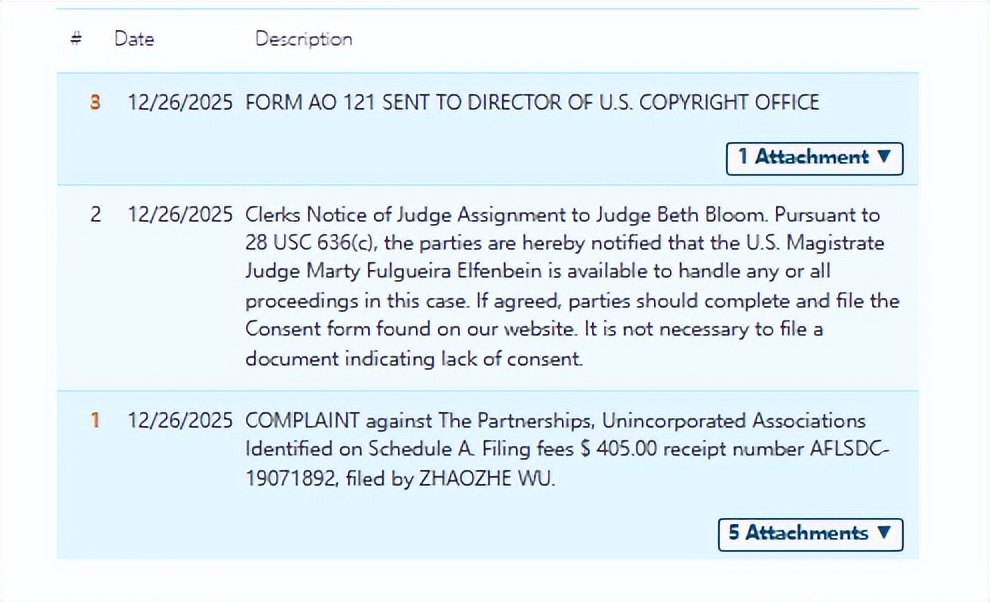
Task: Expand the '5 Attachments' dropdown
Action: point(810,533)
